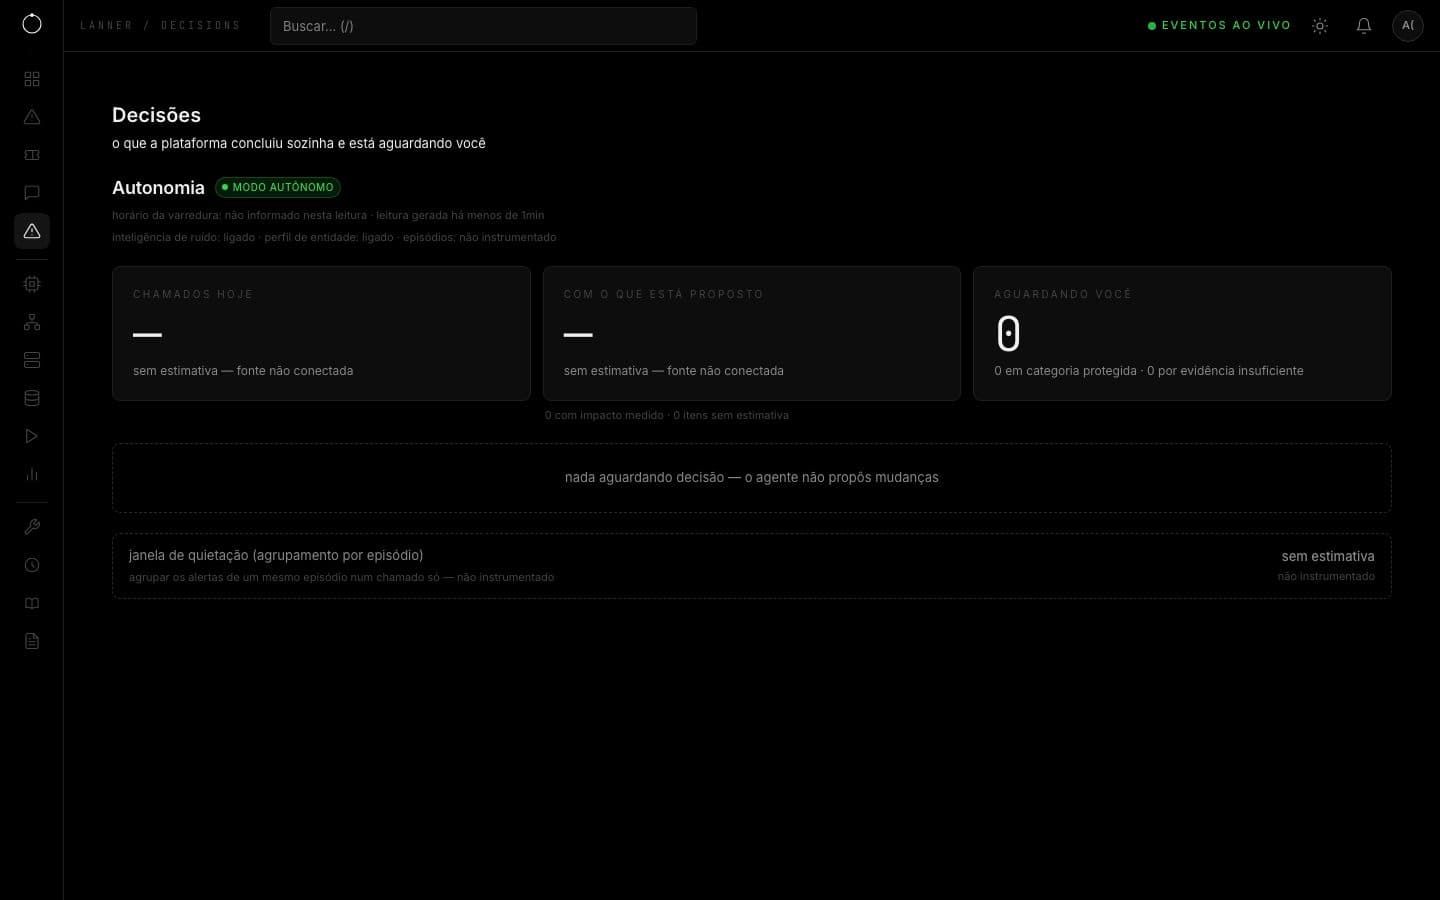Click the 'inteligência de ruído' status line
This screenshot has width=1440, height=900.
[334, 237]
